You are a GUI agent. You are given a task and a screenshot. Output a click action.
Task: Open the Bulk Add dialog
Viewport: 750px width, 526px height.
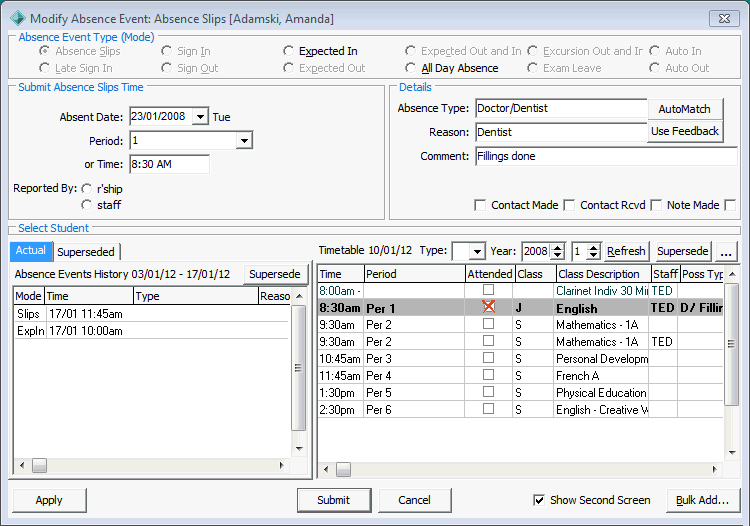[702, 500]
